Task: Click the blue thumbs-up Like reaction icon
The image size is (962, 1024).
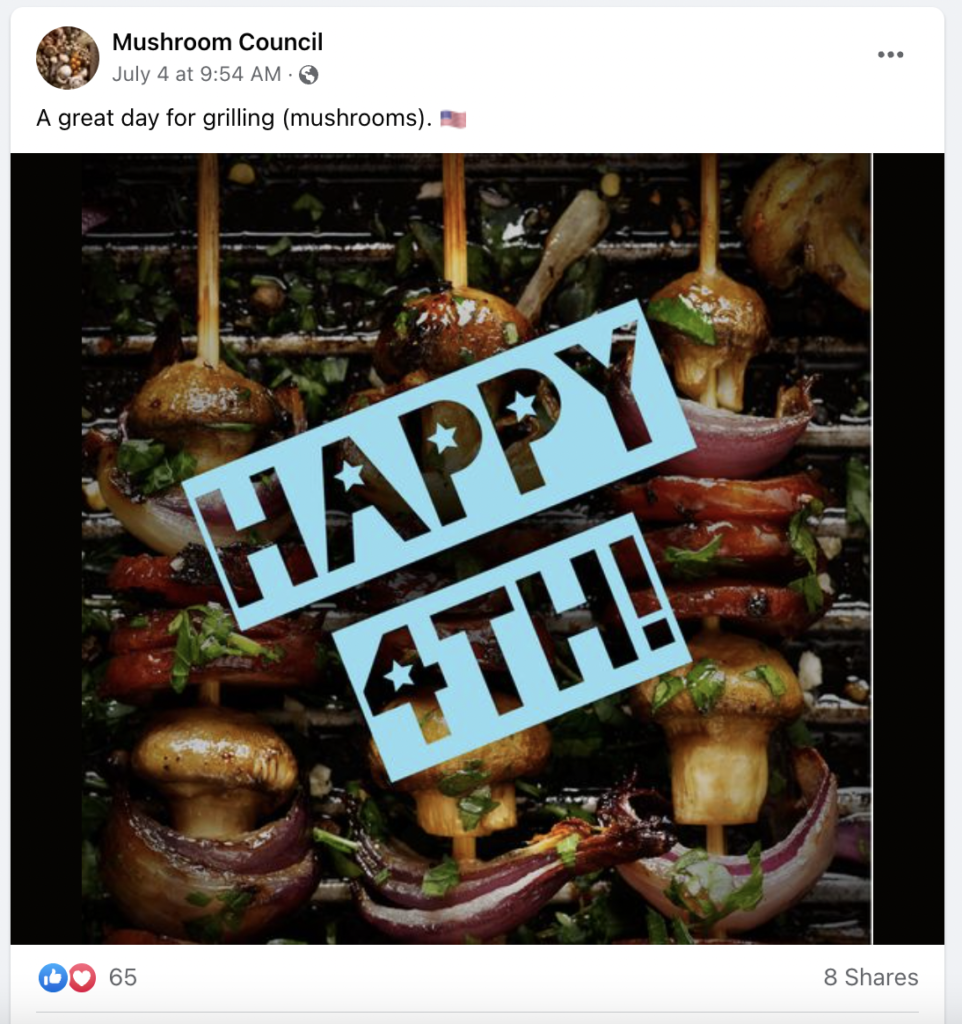Action: pyautogui.click(x=52, y=977)
